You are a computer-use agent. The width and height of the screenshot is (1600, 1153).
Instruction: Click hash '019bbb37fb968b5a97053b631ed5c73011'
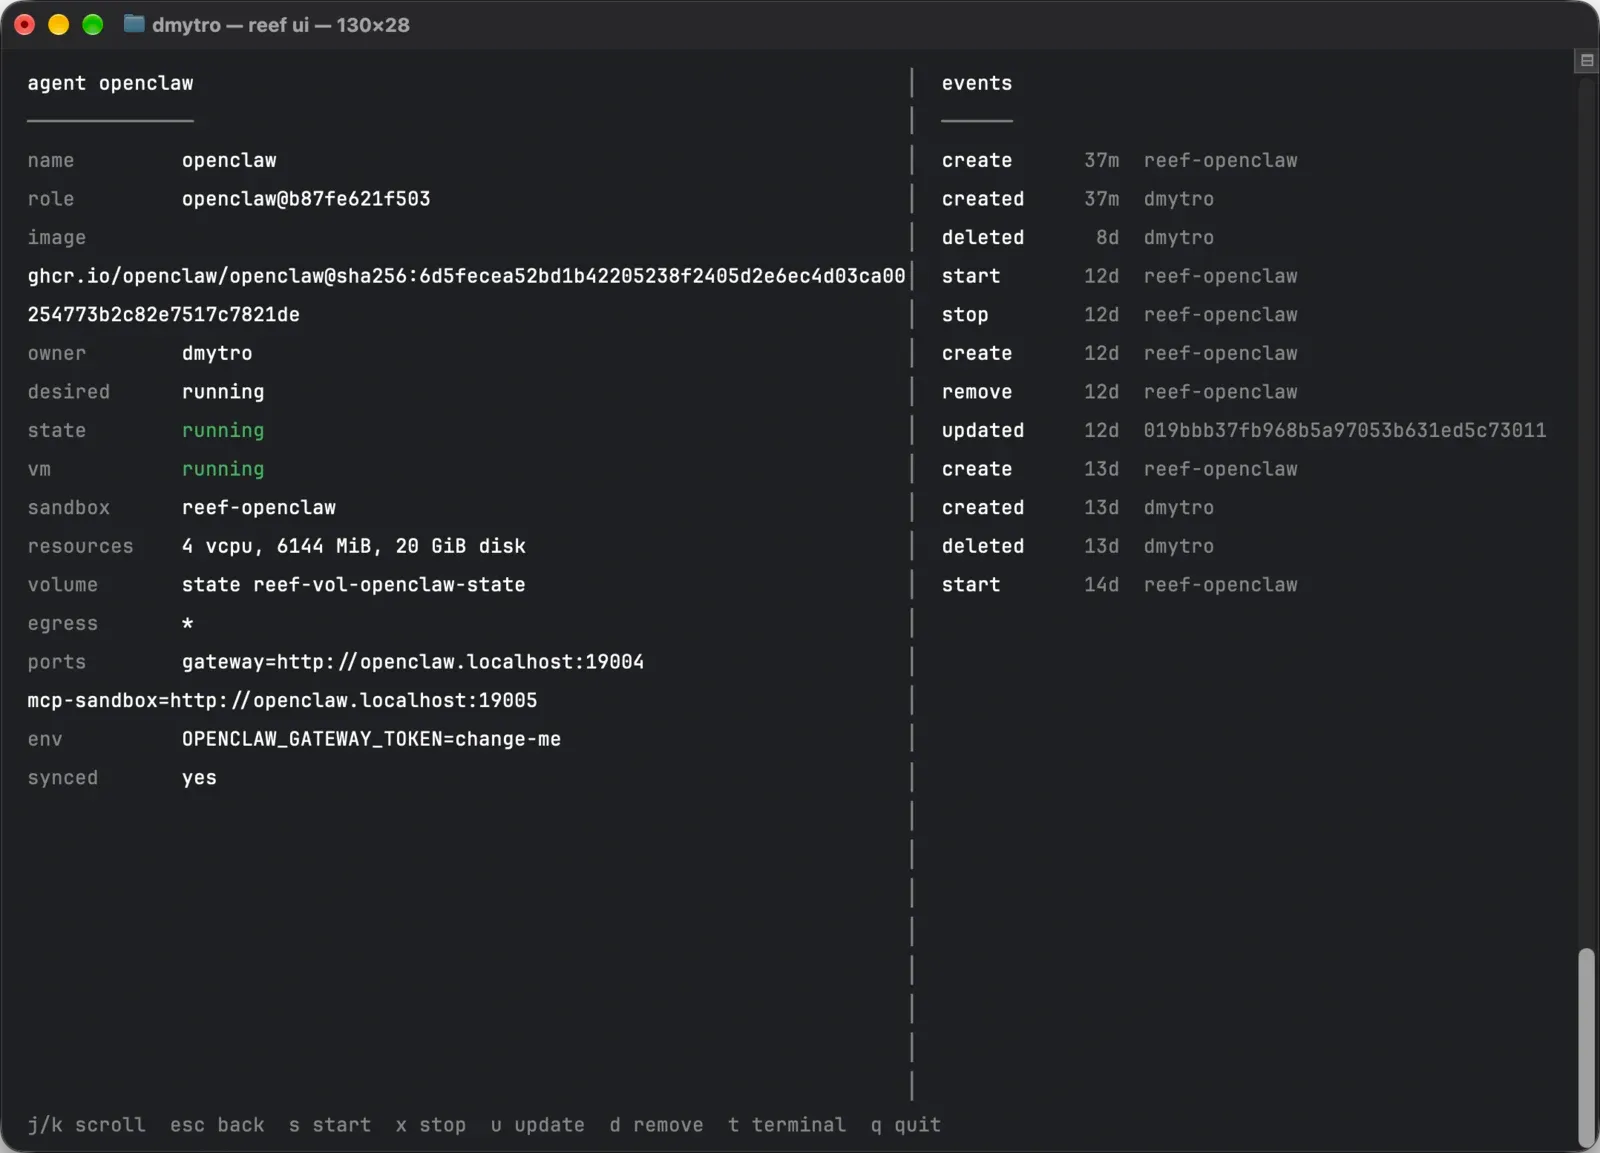[x=1345, y=431]
